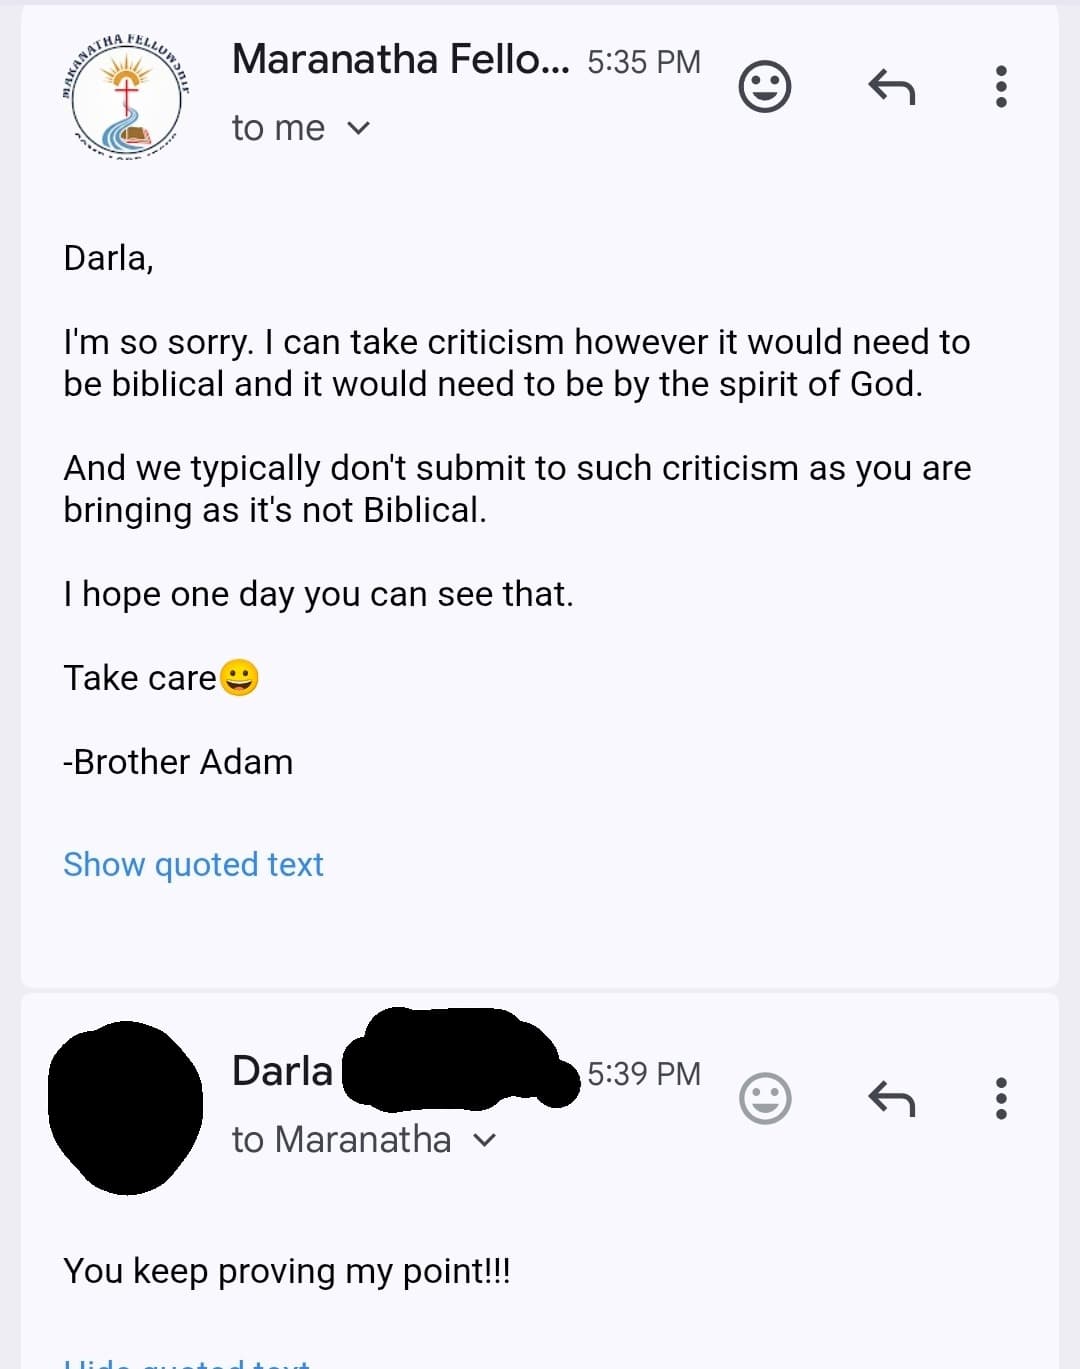
Task: Show quoted text in Brother Adam's email
Action: point(193,864)
